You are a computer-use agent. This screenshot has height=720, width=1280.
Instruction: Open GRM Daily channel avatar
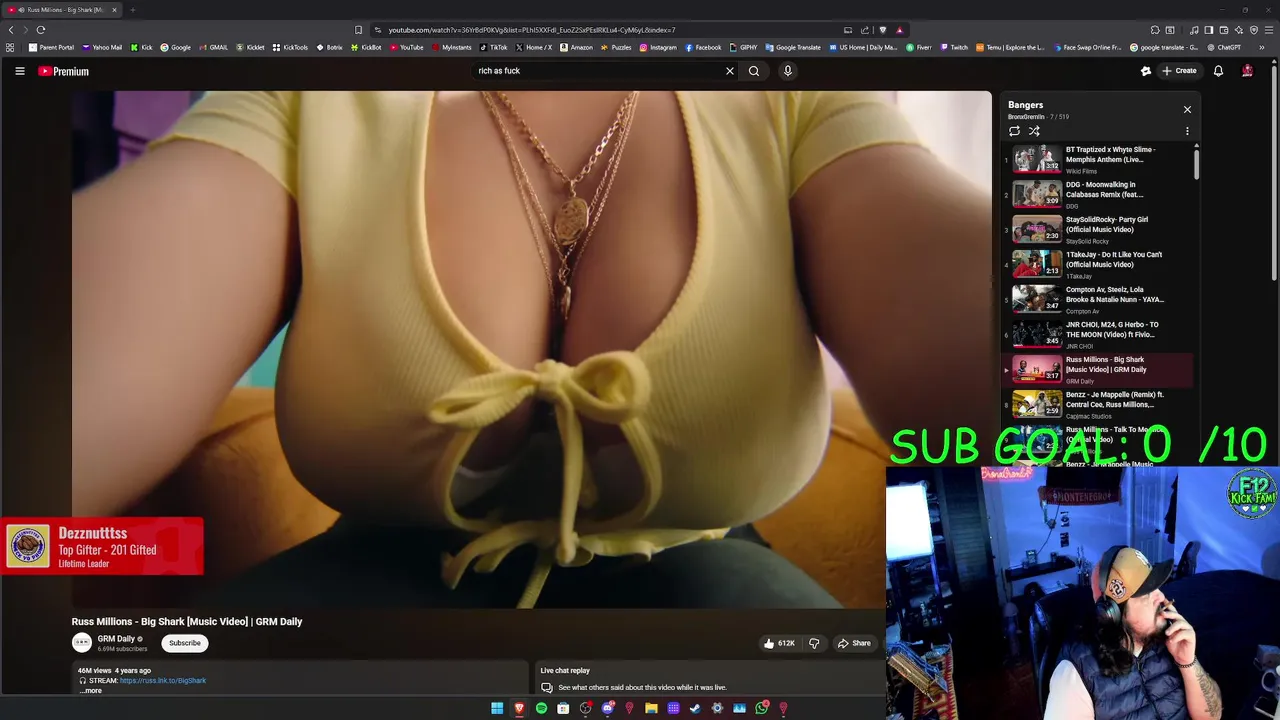click(x=82, y=643)
